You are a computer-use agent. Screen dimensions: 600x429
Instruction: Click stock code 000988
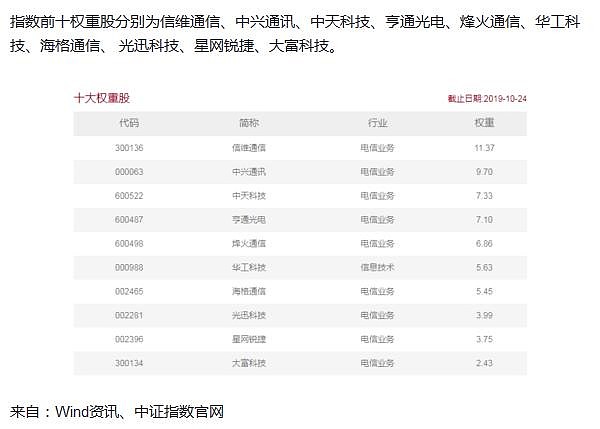[129, 268]
